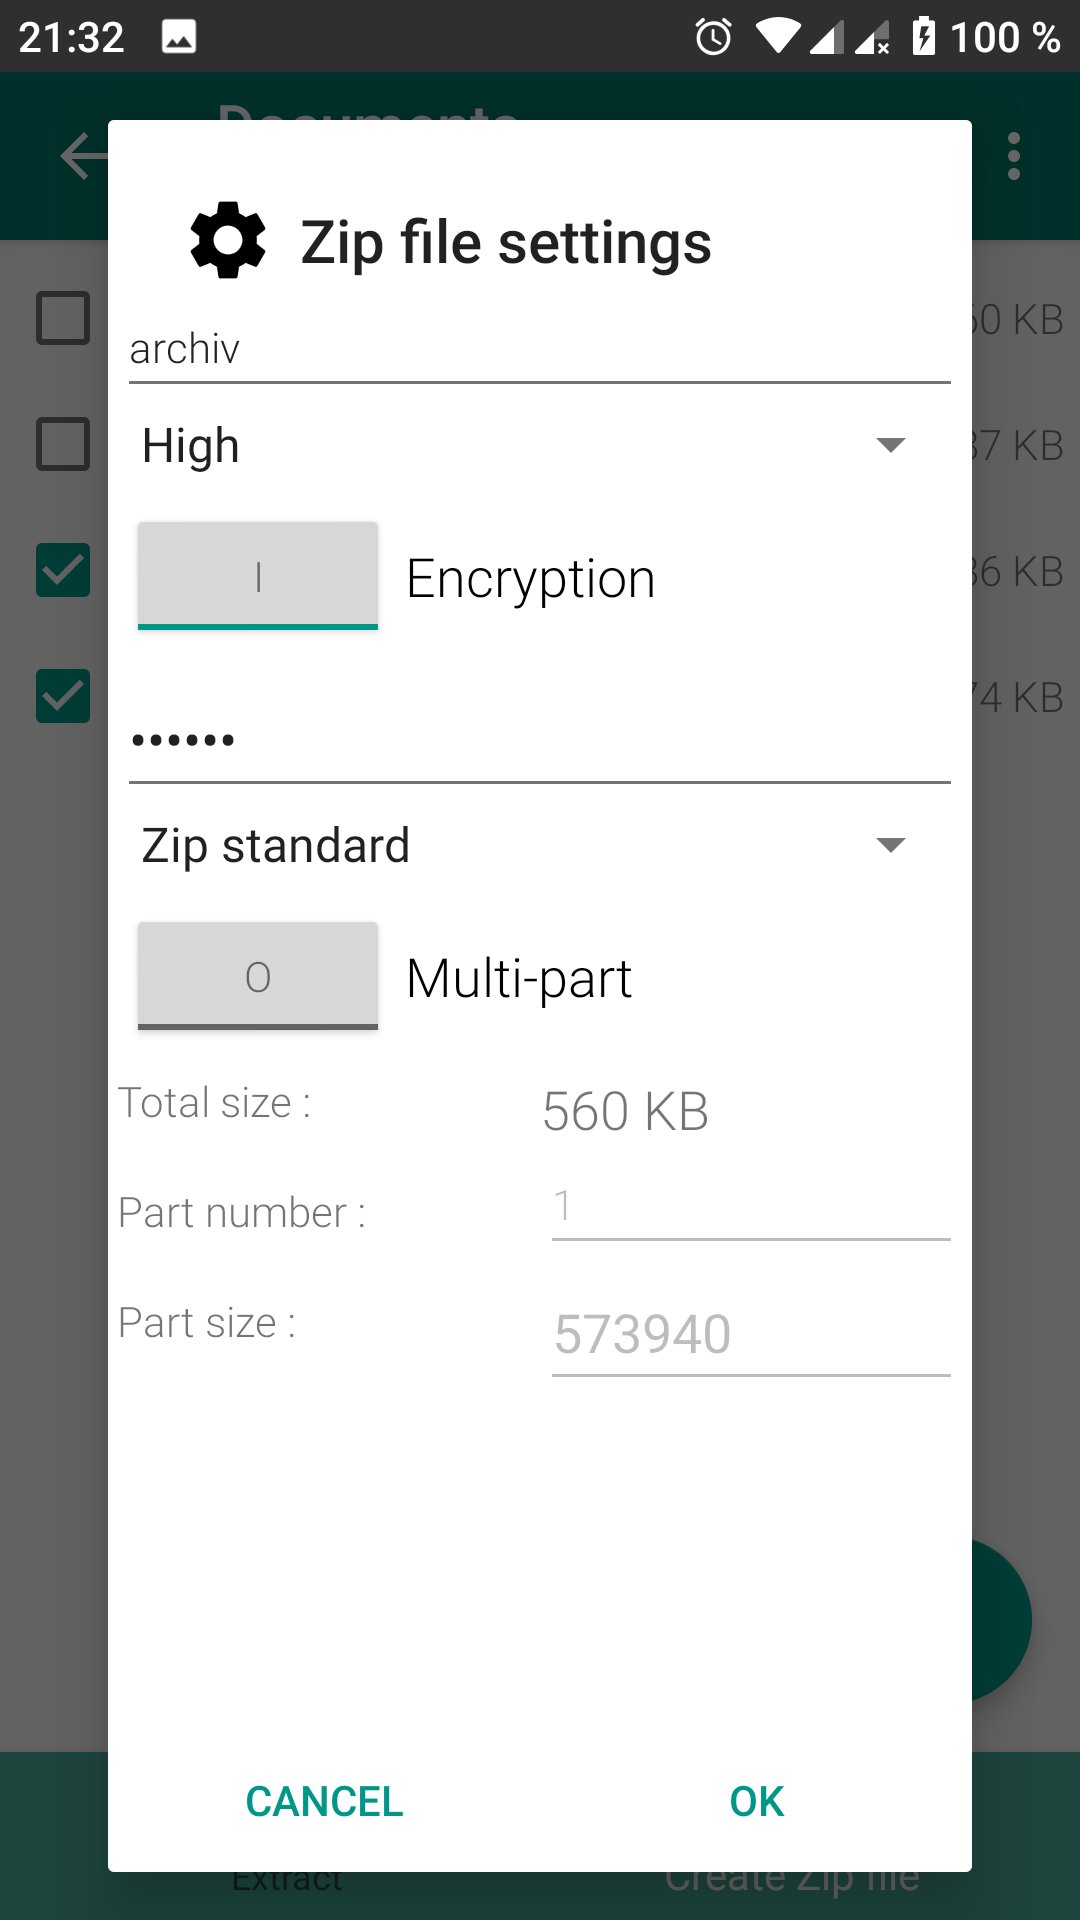The image size is (1080, 1920).
Task: Tap the image notification icon in status bar
Action: (x=179, y=38)
